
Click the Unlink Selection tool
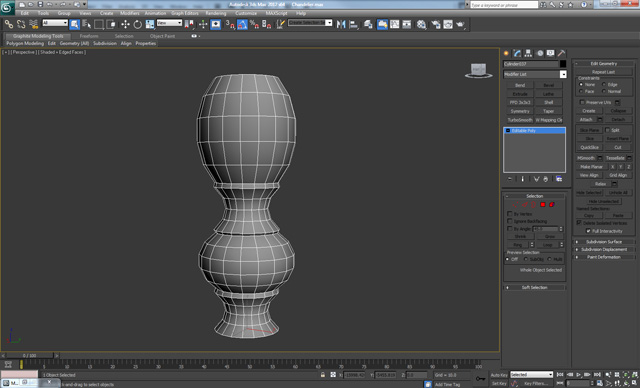coord(21,24)
